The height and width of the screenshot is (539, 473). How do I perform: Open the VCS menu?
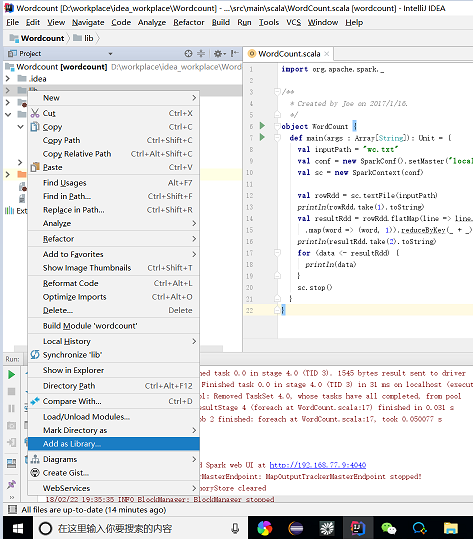point(294,22)
